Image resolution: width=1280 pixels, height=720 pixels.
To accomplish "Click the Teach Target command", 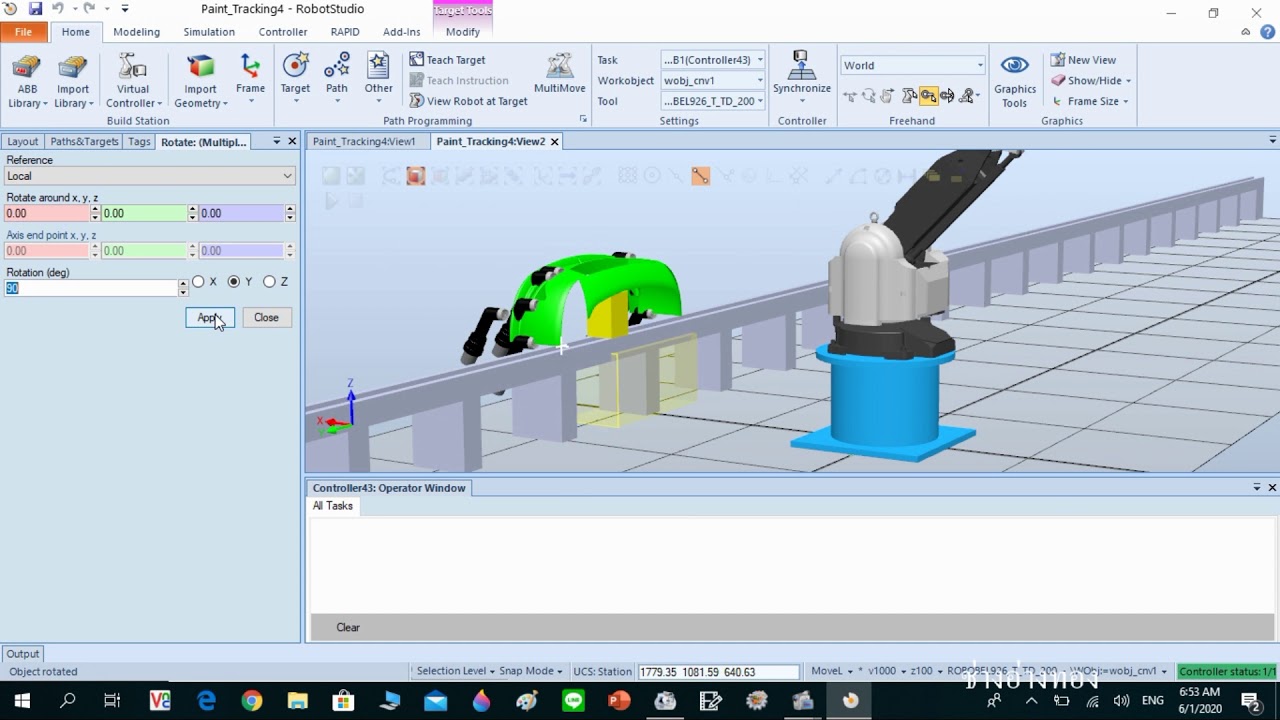I will 447,60.
